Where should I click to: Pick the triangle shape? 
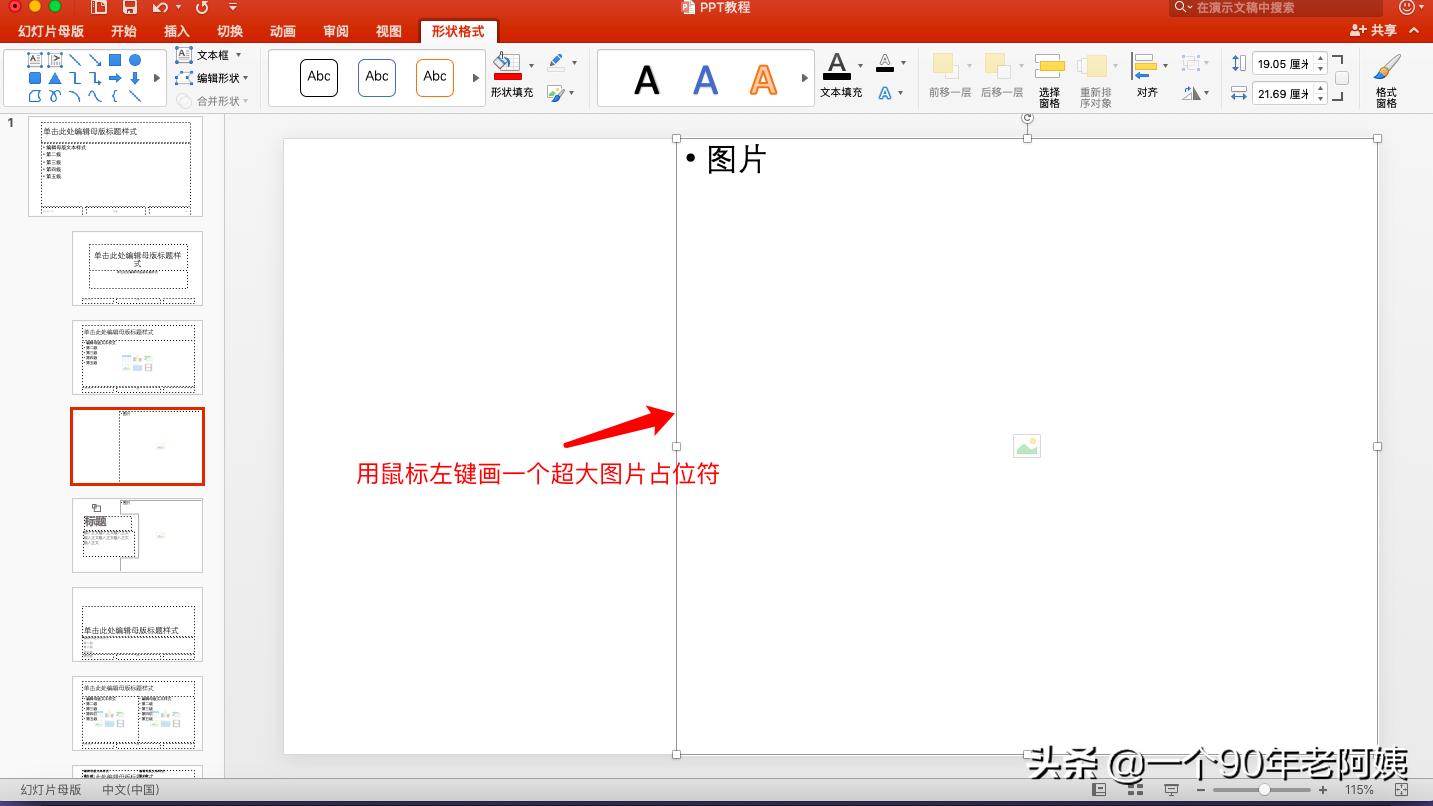point(55,78)
